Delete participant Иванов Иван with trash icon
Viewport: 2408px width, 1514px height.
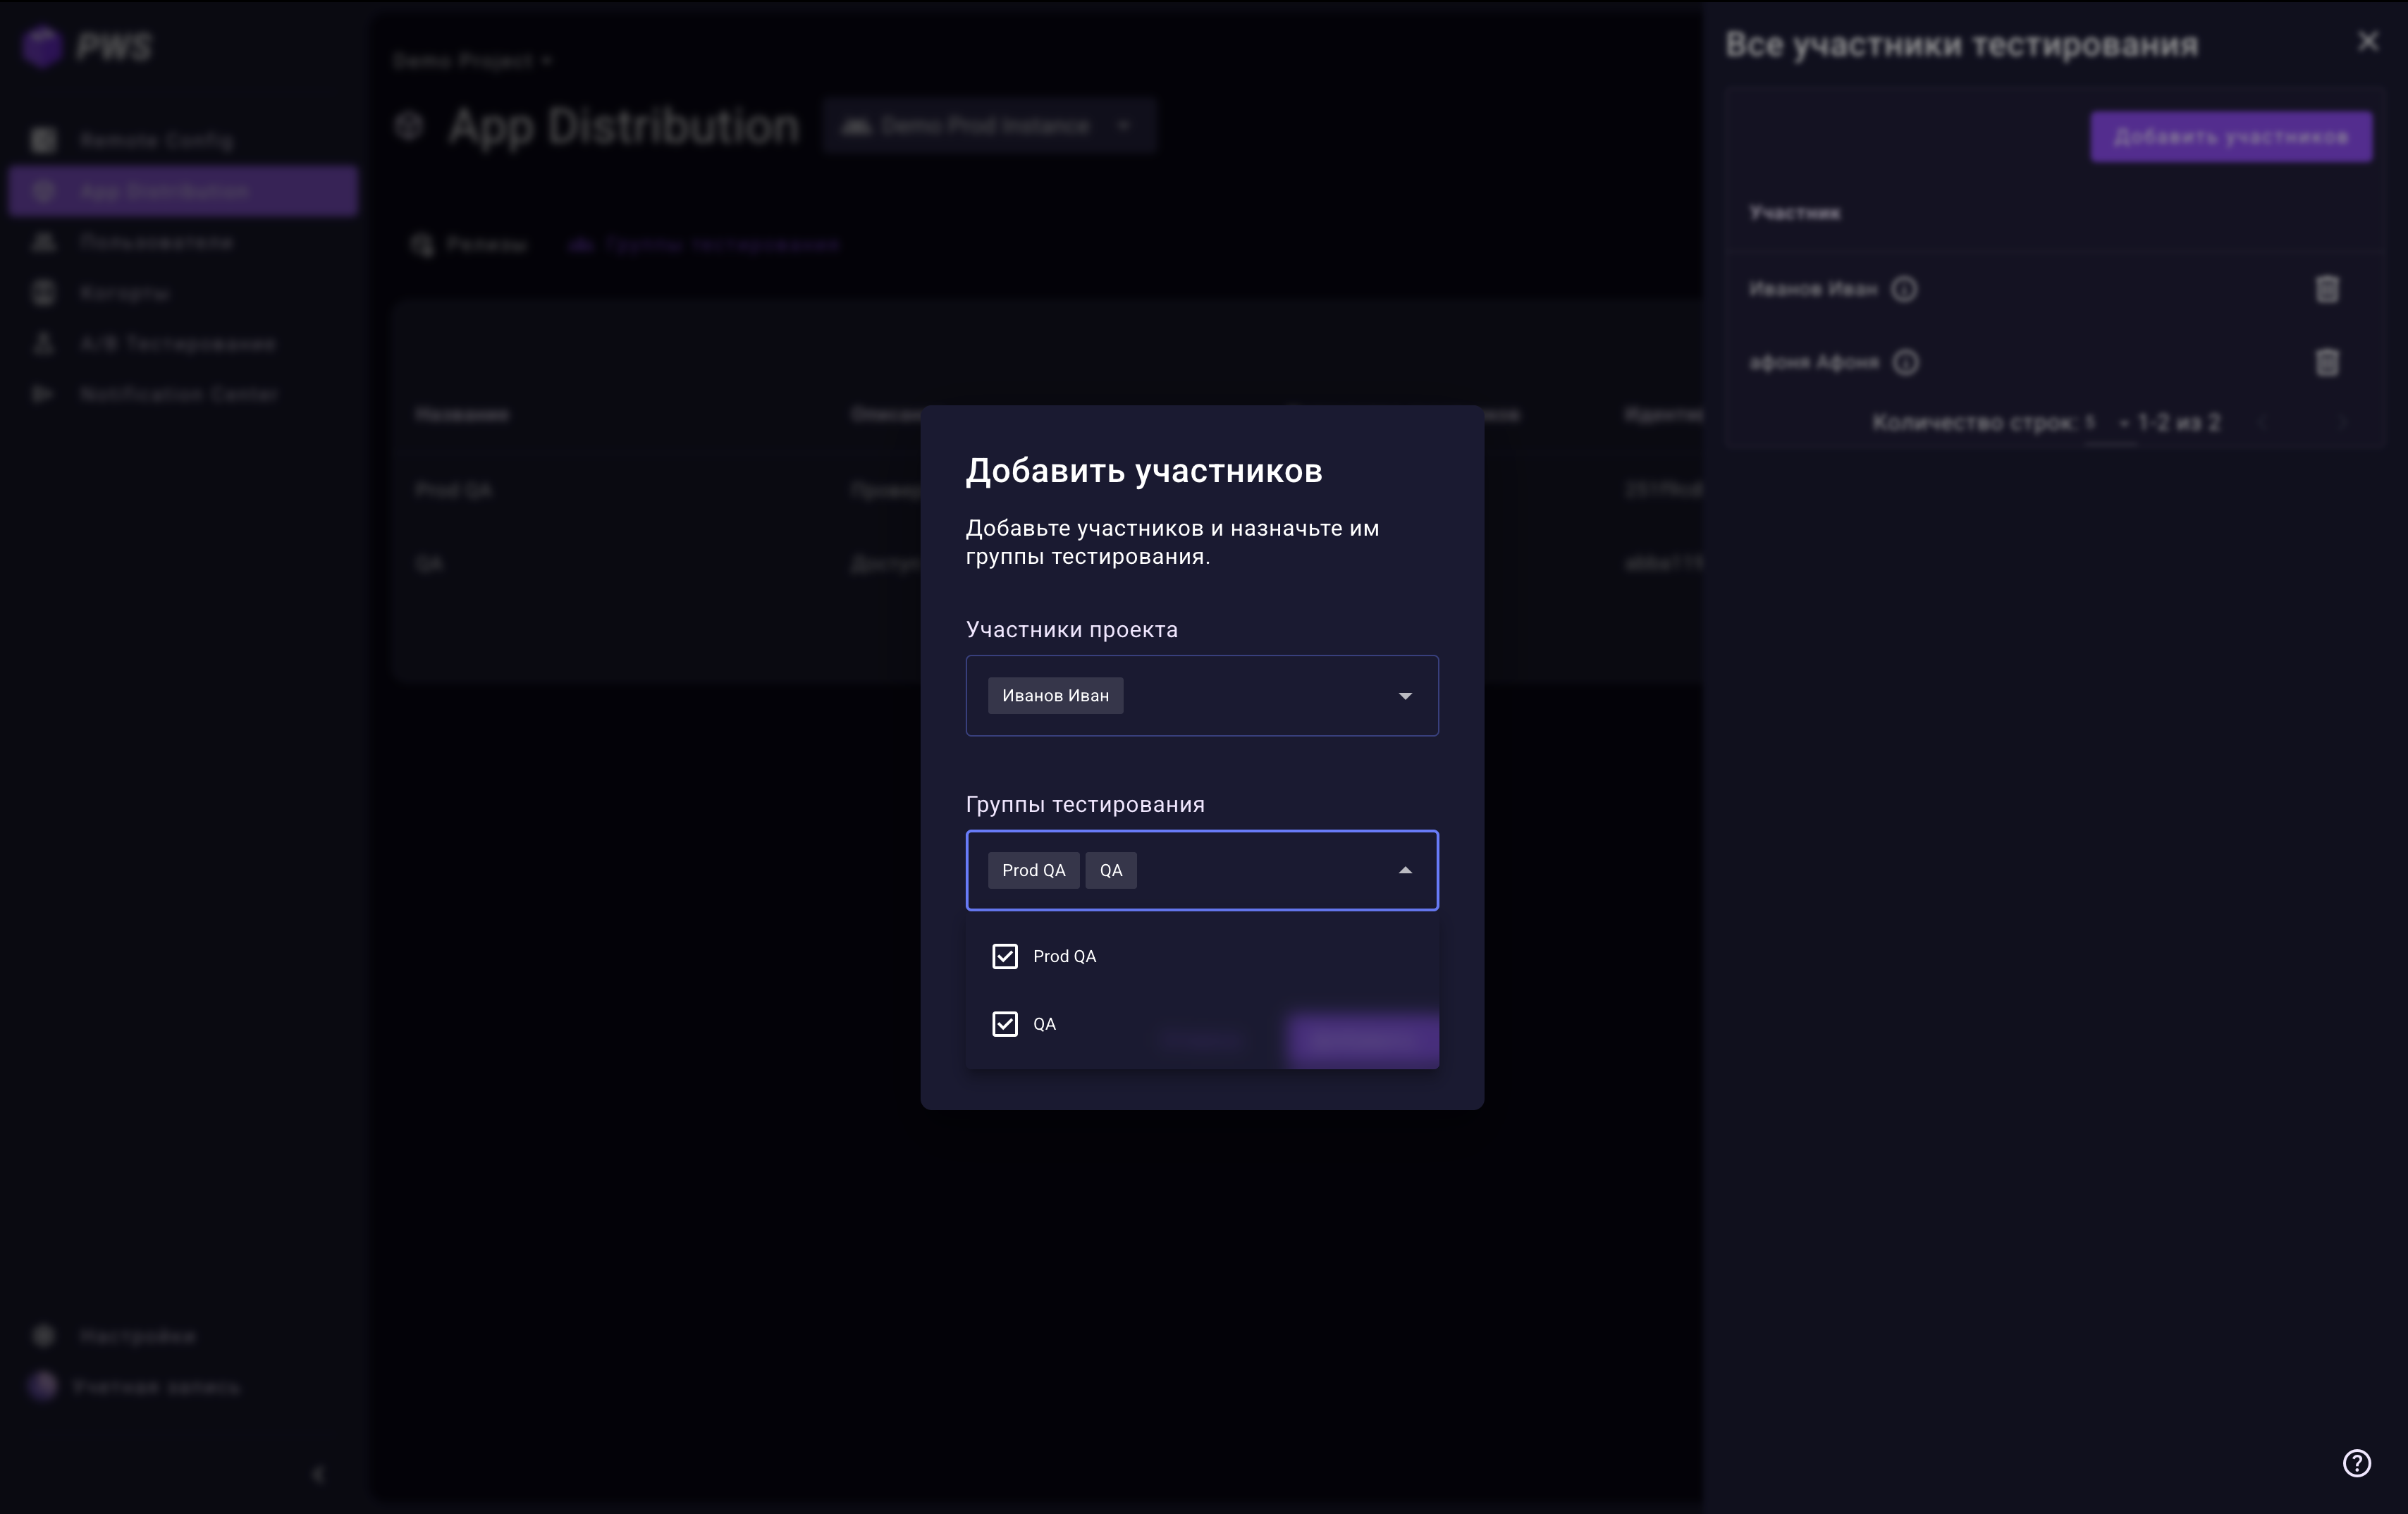tap(2327, 289)
